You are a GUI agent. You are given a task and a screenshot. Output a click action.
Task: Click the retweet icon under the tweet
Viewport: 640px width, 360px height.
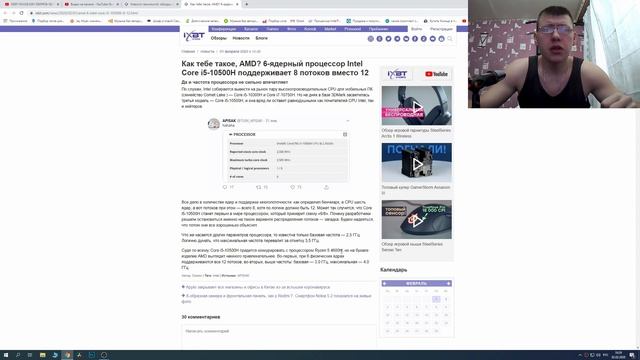coord(258,187)
